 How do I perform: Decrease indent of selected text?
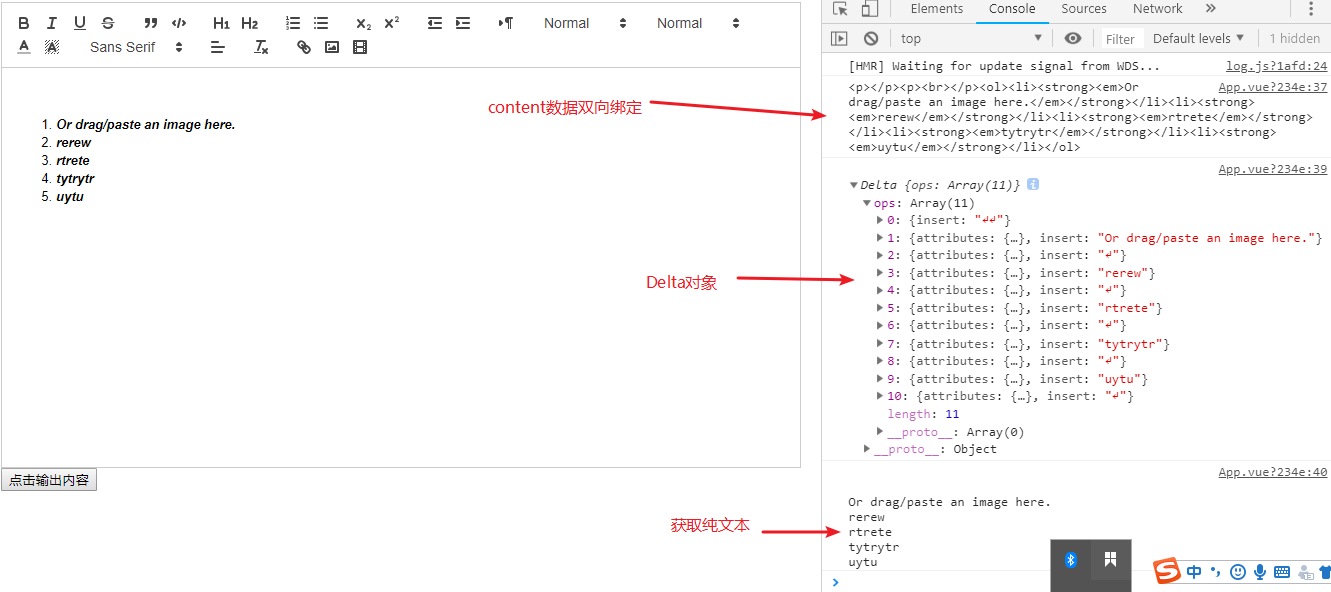435,23
